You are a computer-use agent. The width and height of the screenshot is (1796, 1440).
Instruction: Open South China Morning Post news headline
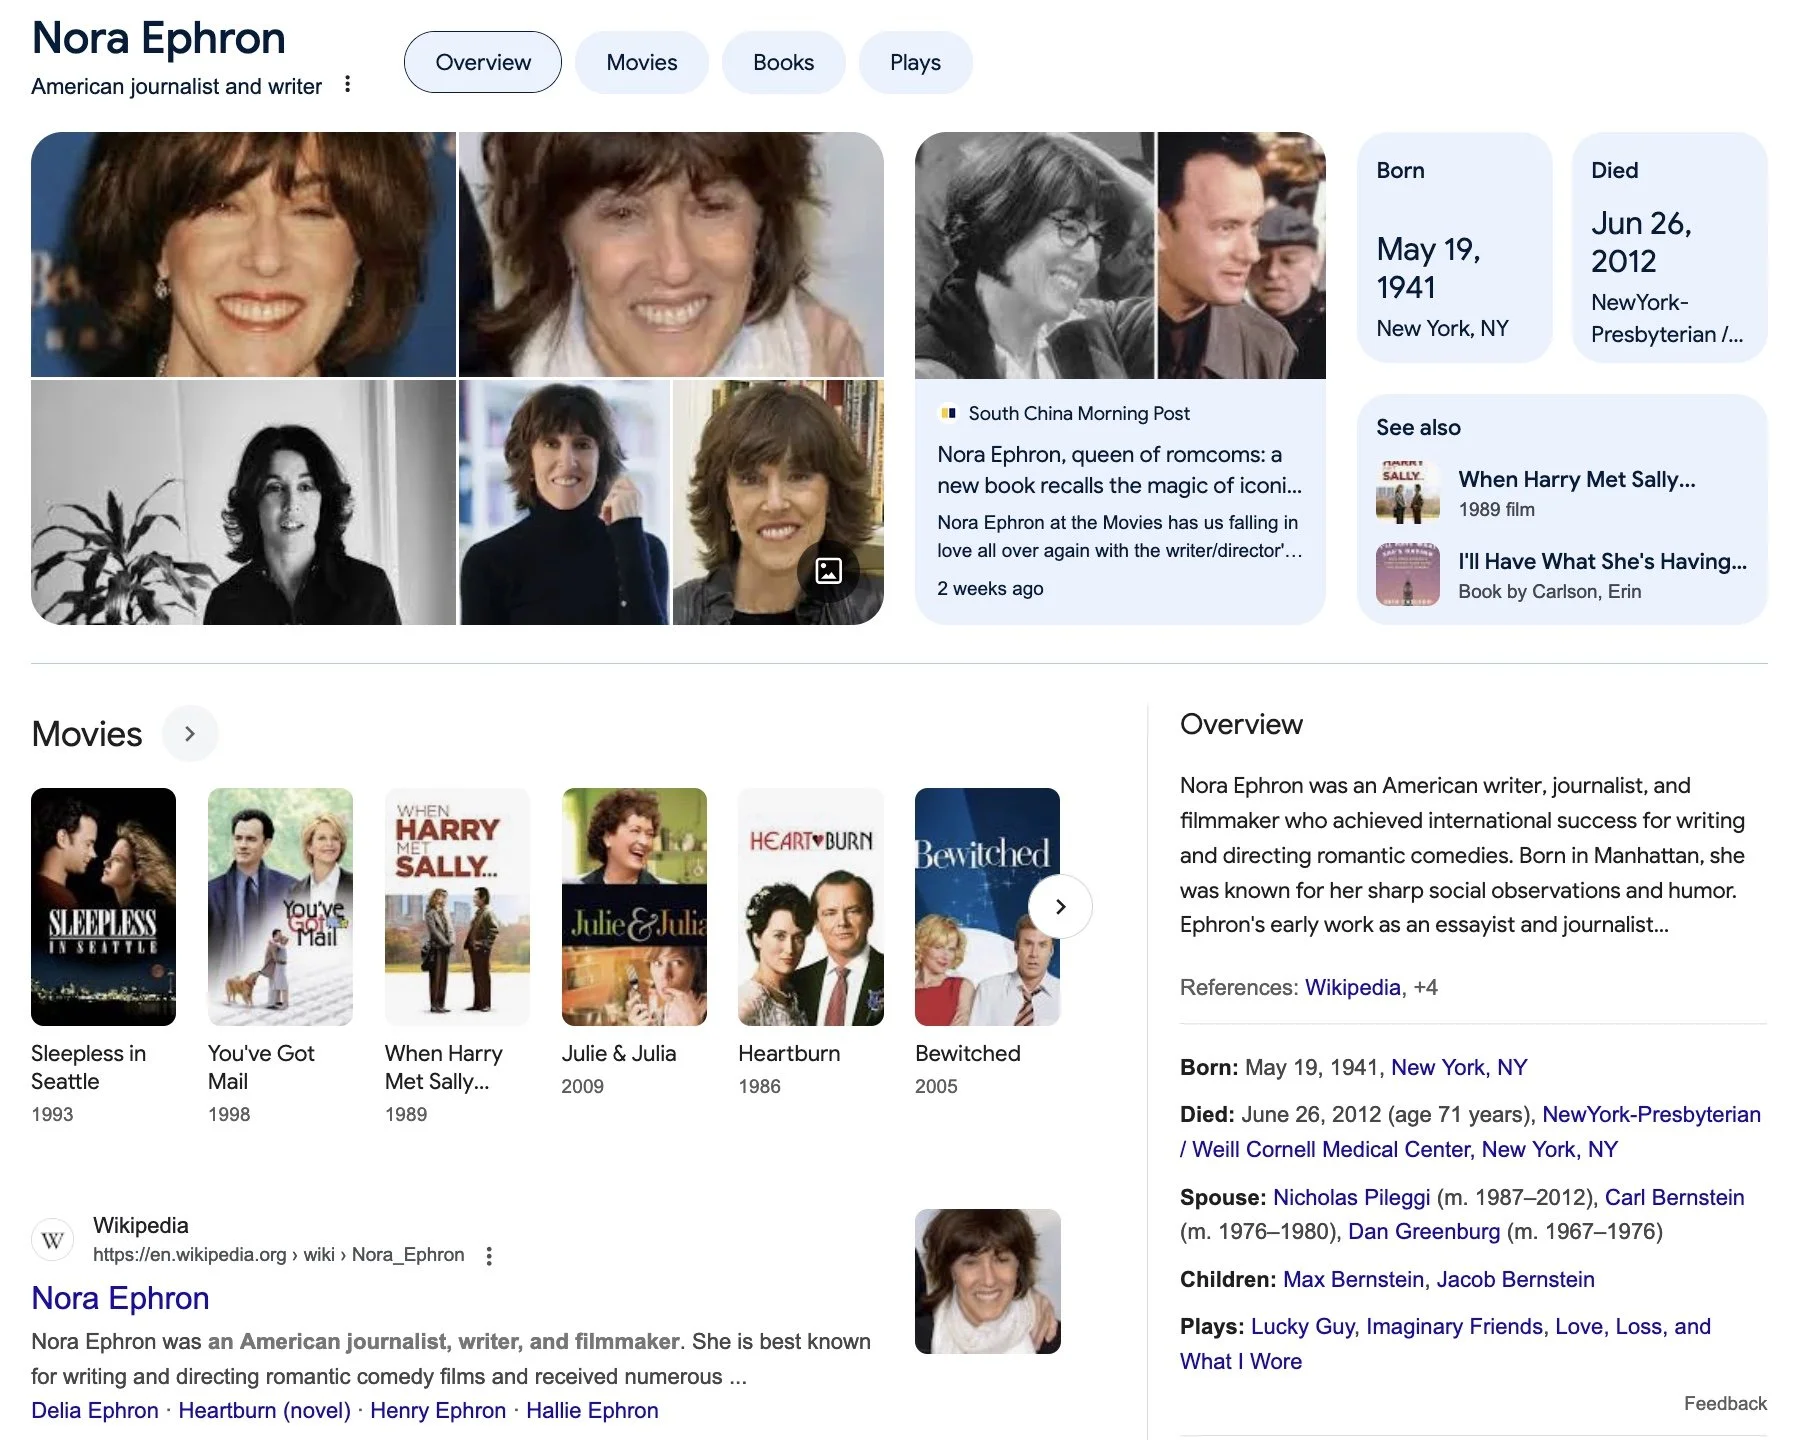click(1119, 469)
